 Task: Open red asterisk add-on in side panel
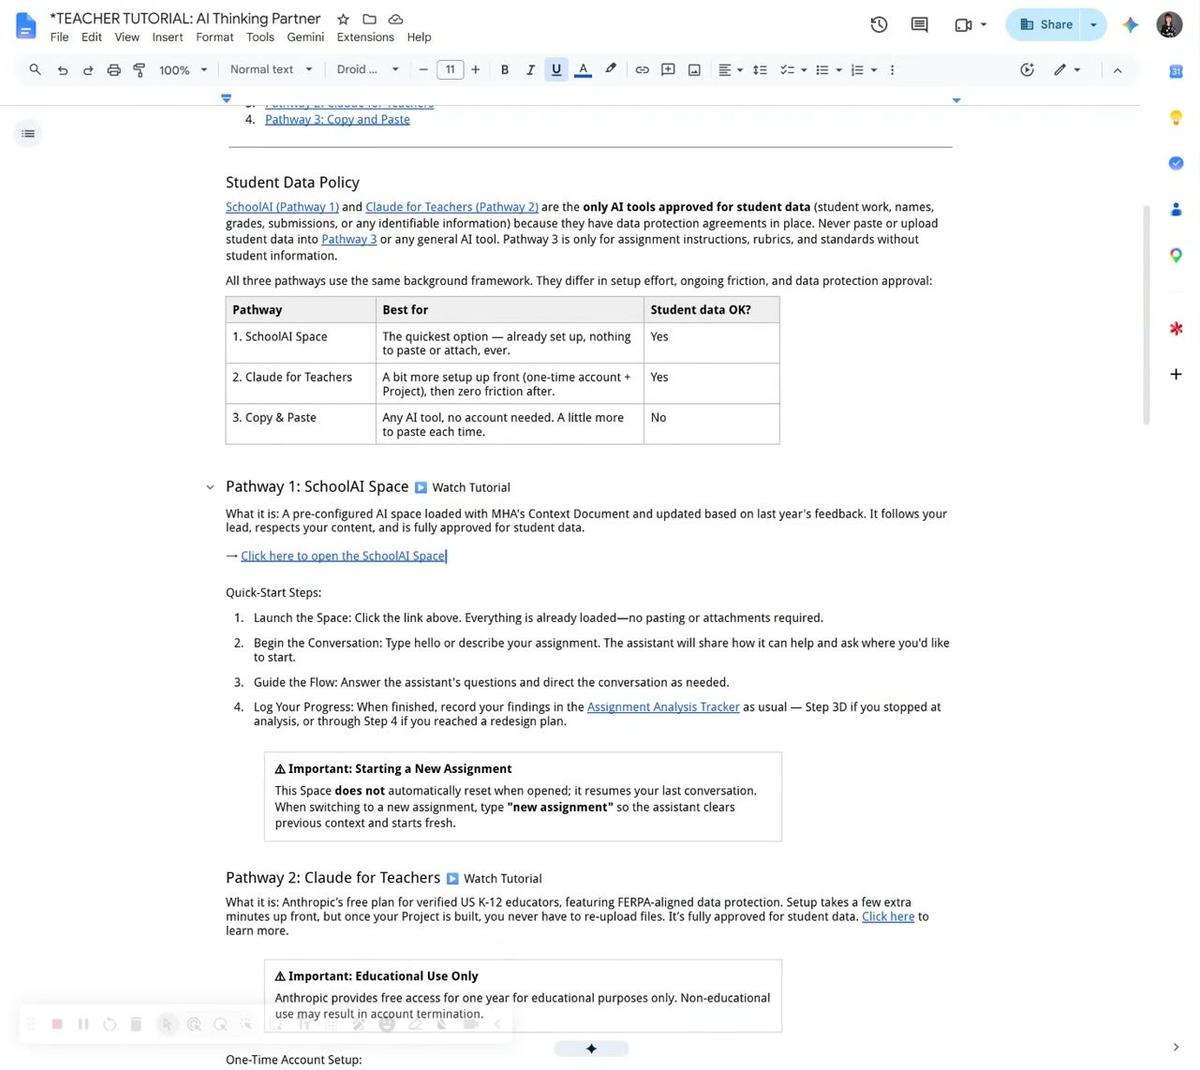pos(1176,328)
